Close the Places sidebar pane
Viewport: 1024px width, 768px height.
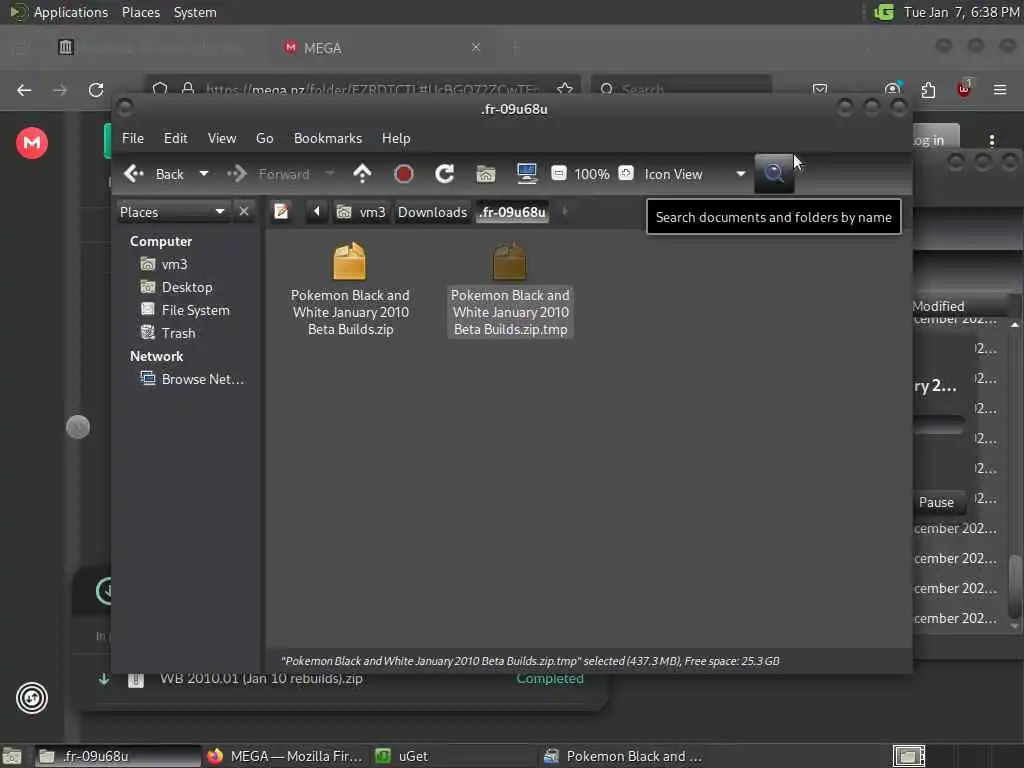[x=244, y=212]
